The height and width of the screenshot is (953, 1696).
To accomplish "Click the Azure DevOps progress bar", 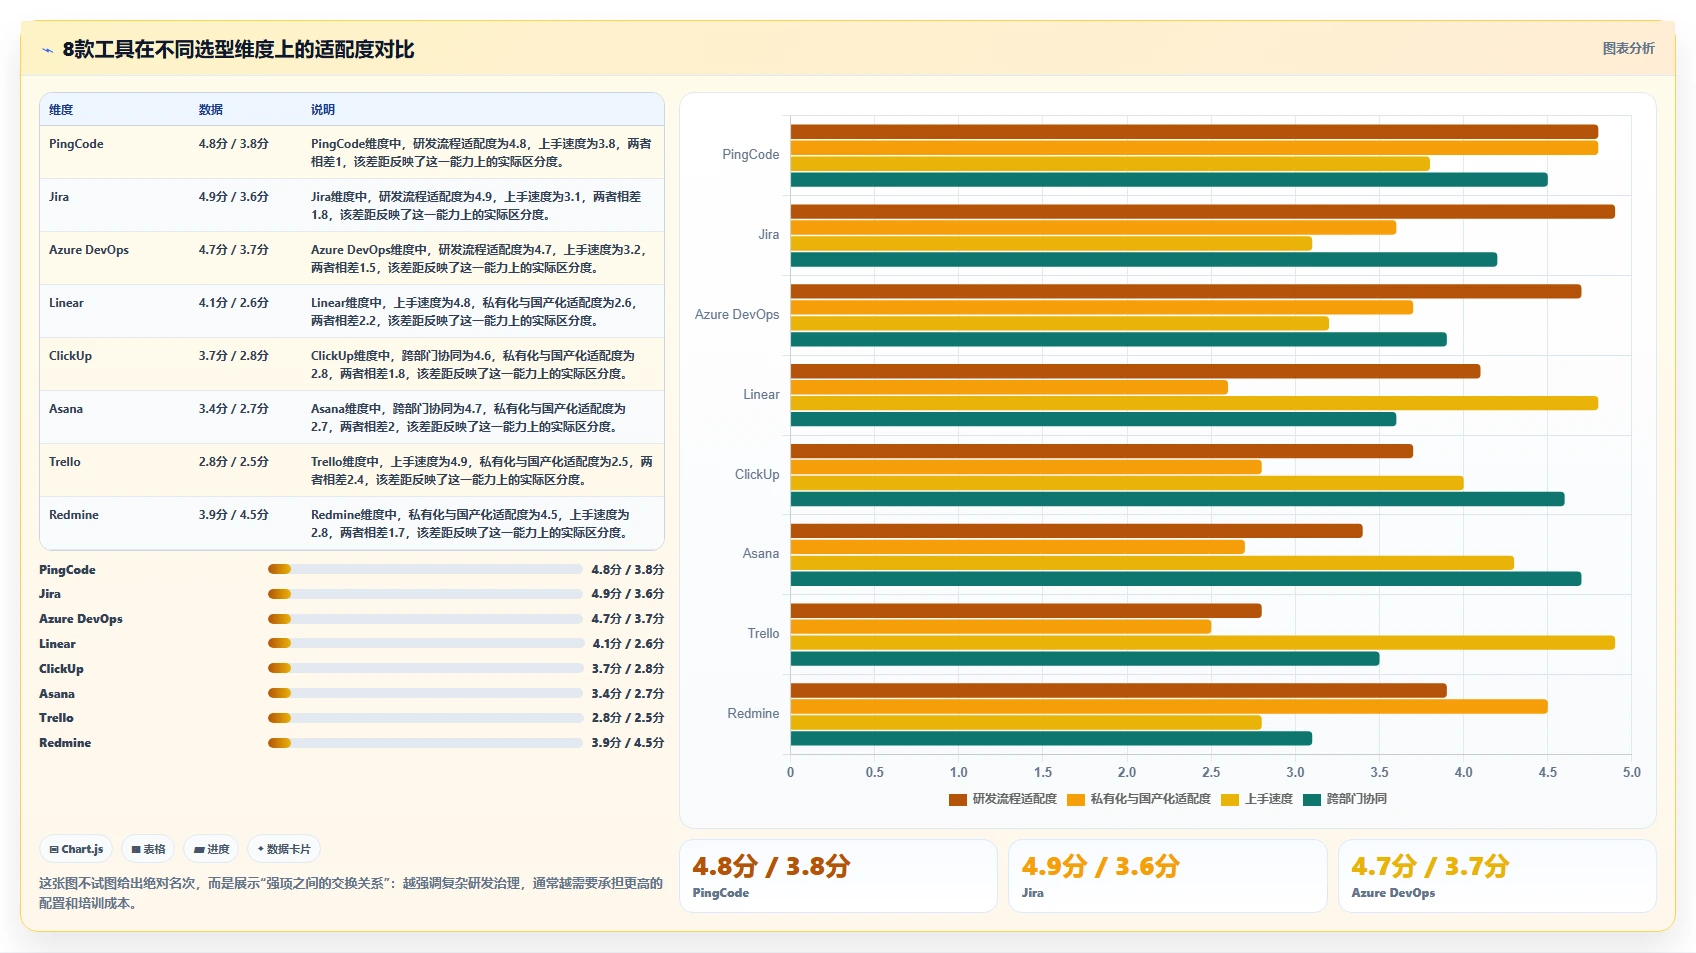I will point(425,619).
